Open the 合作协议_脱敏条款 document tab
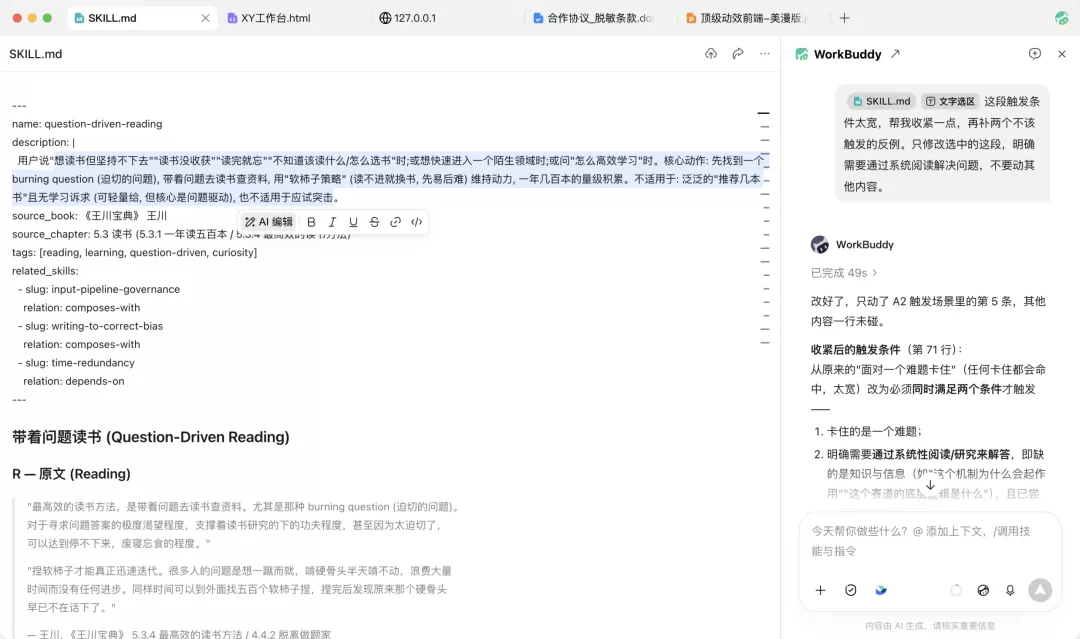The width and height of the screenshot is (1080, 639). point(593,18)
